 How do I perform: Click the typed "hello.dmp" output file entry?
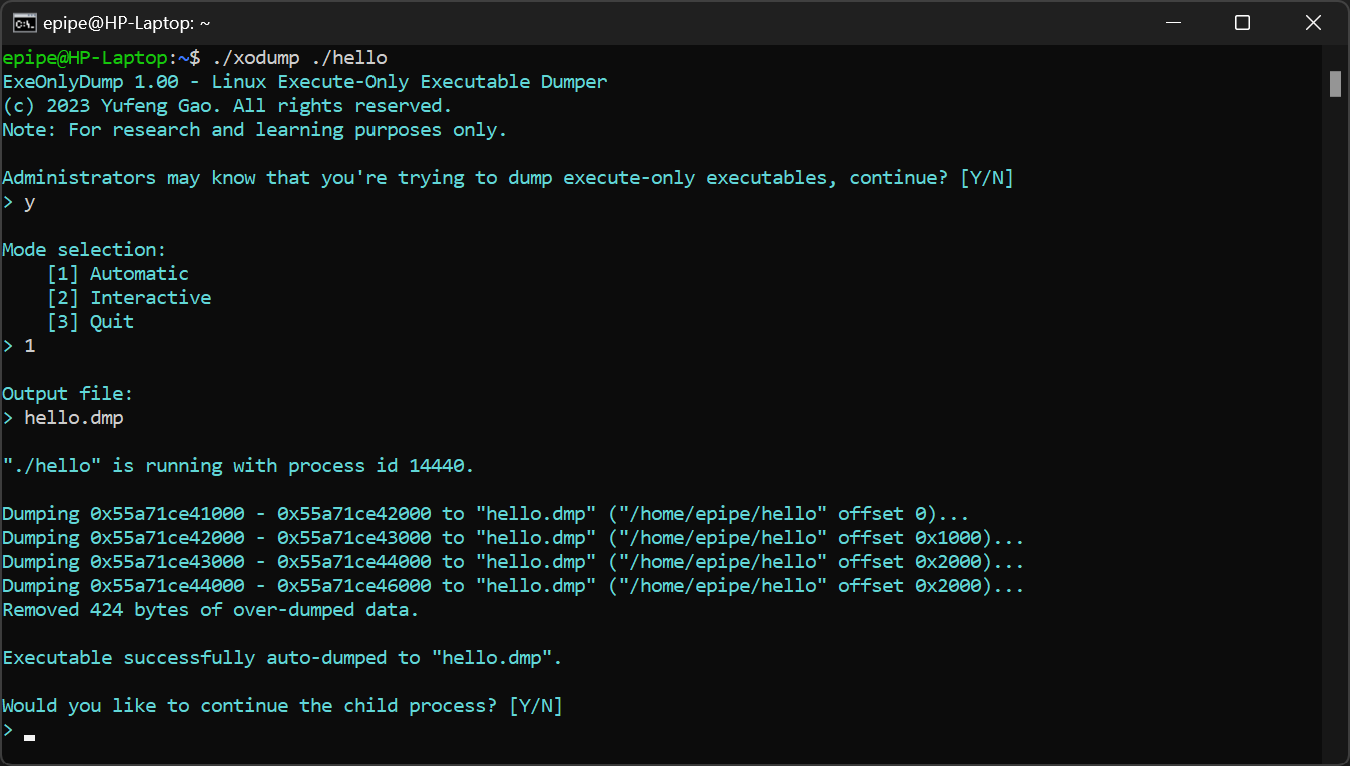[74, 417]
